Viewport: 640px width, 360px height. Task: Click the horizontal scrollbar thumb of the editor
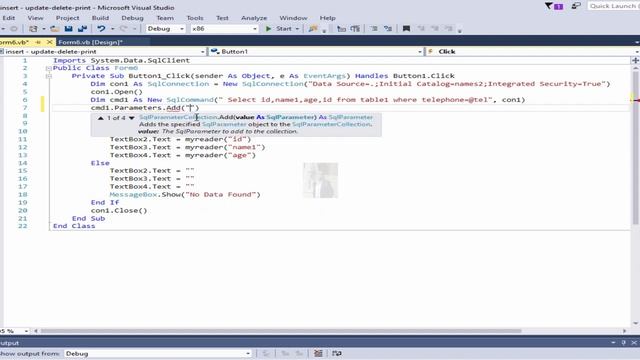[x=281, y=331]
